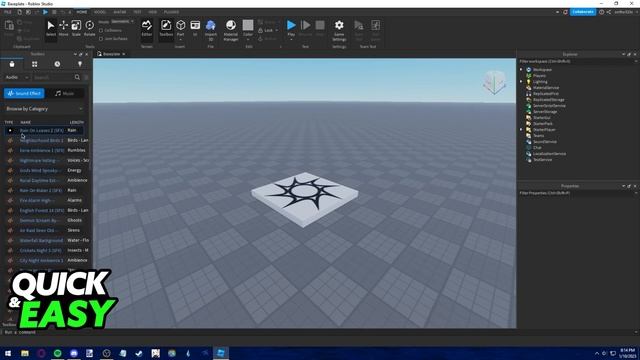Preview the Rain On Leaves sound

(10, 131)
